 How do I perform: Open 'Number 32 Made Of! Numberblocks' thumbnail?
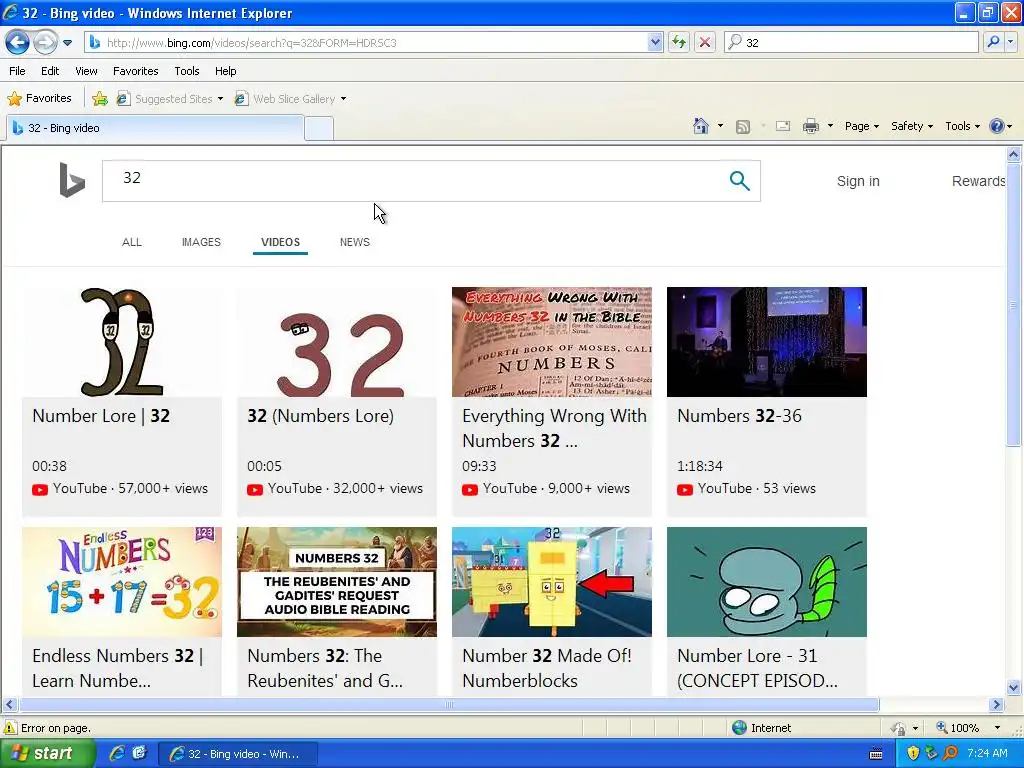point(552,582)
